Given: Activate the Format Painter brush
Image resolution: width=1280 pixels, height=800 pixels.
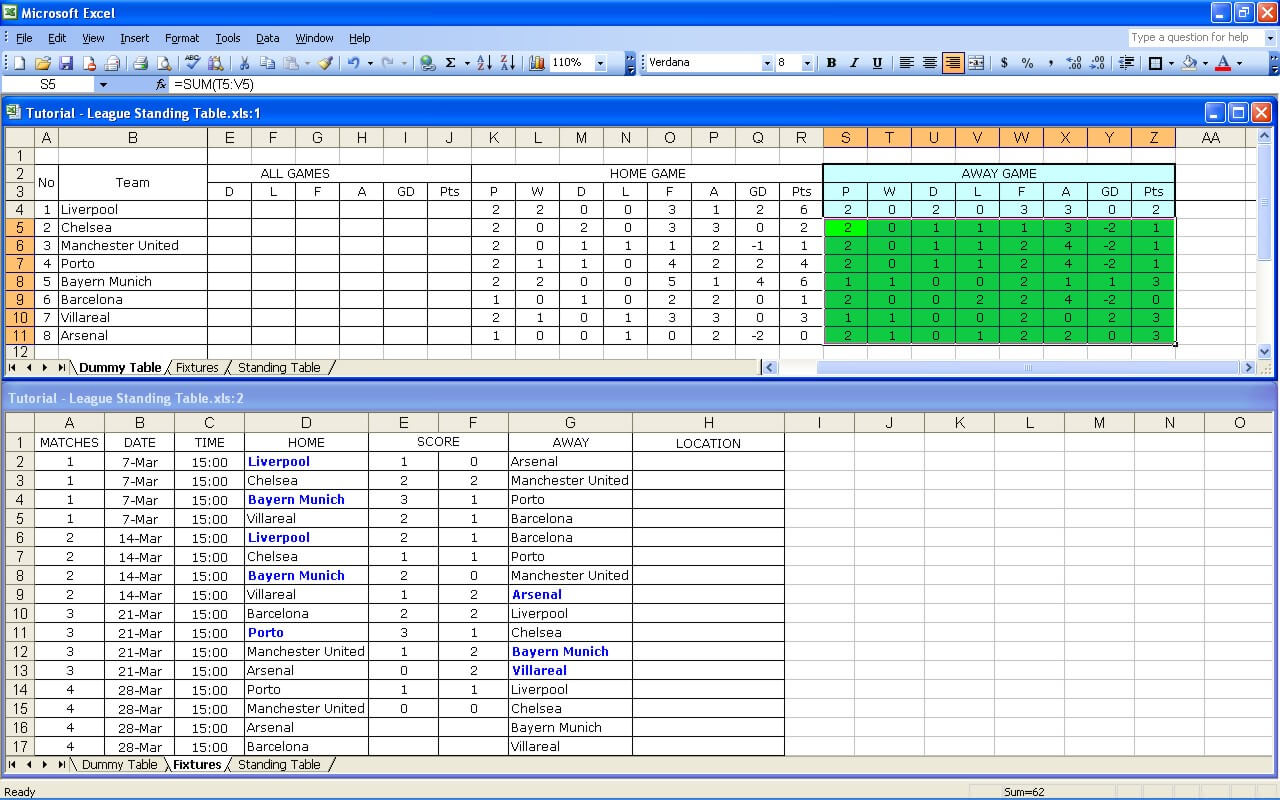Looking at the screenshot, I should [x=325, y=63].
